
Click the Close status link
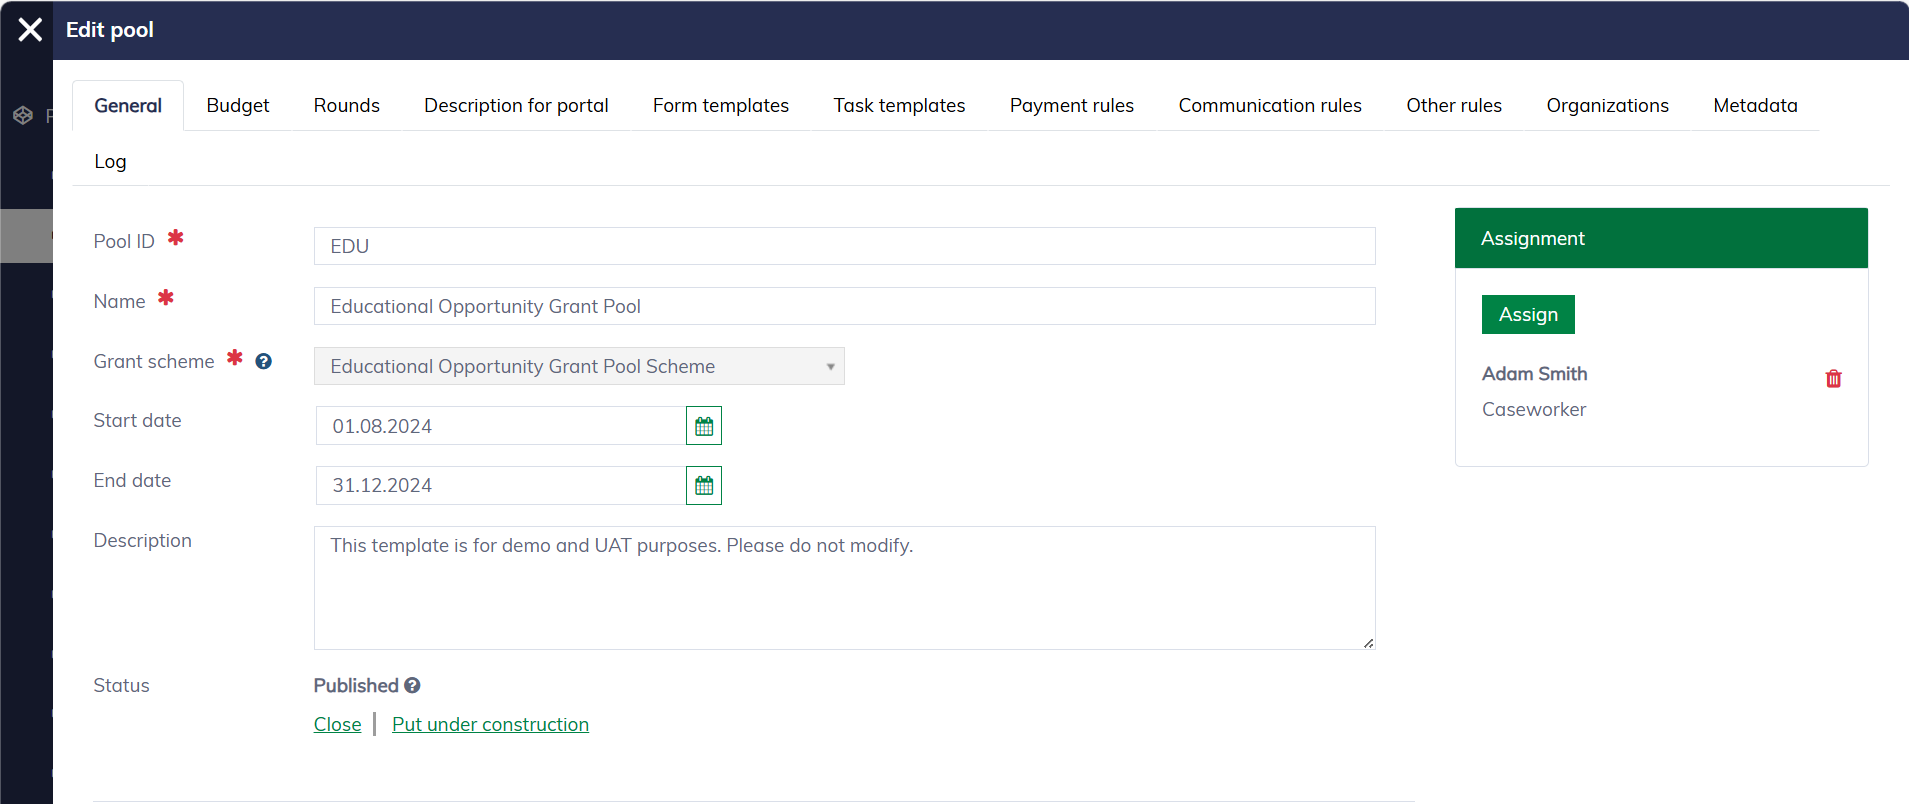[337, 725]
